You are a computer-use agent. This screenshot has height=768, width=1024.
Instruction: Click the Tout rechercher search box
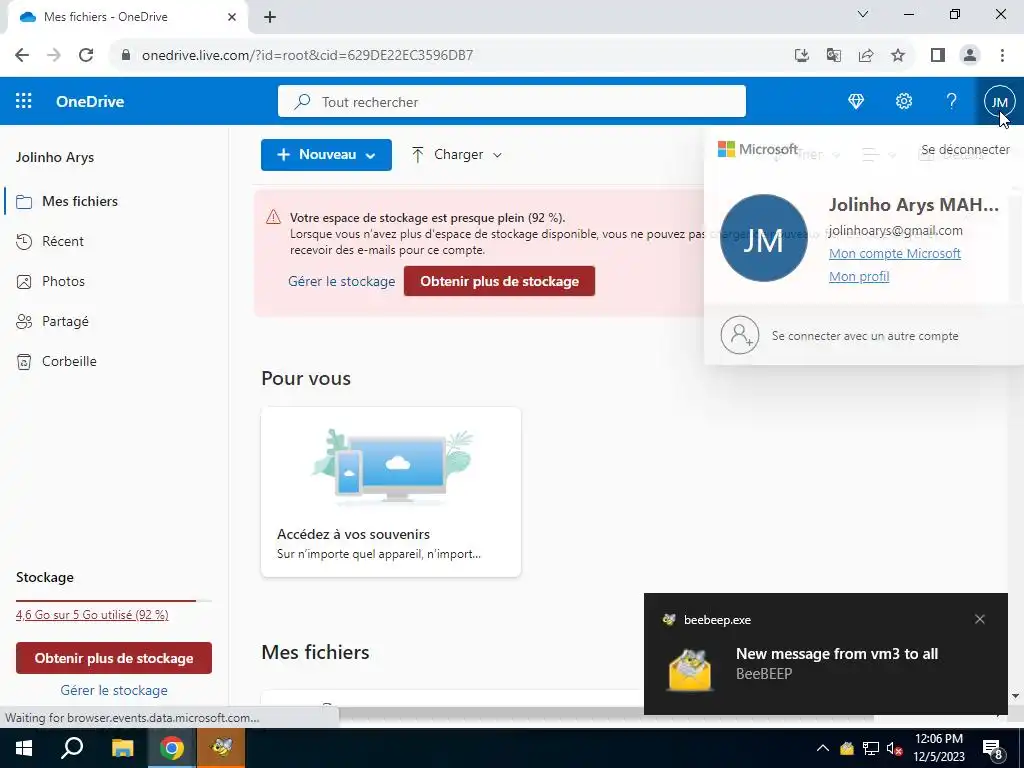coord(511,102)
